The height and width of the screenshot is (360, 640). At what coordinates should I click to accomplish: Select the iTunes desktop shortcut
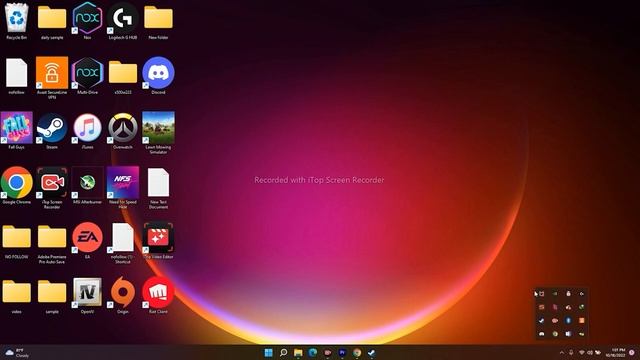(87, 131)
